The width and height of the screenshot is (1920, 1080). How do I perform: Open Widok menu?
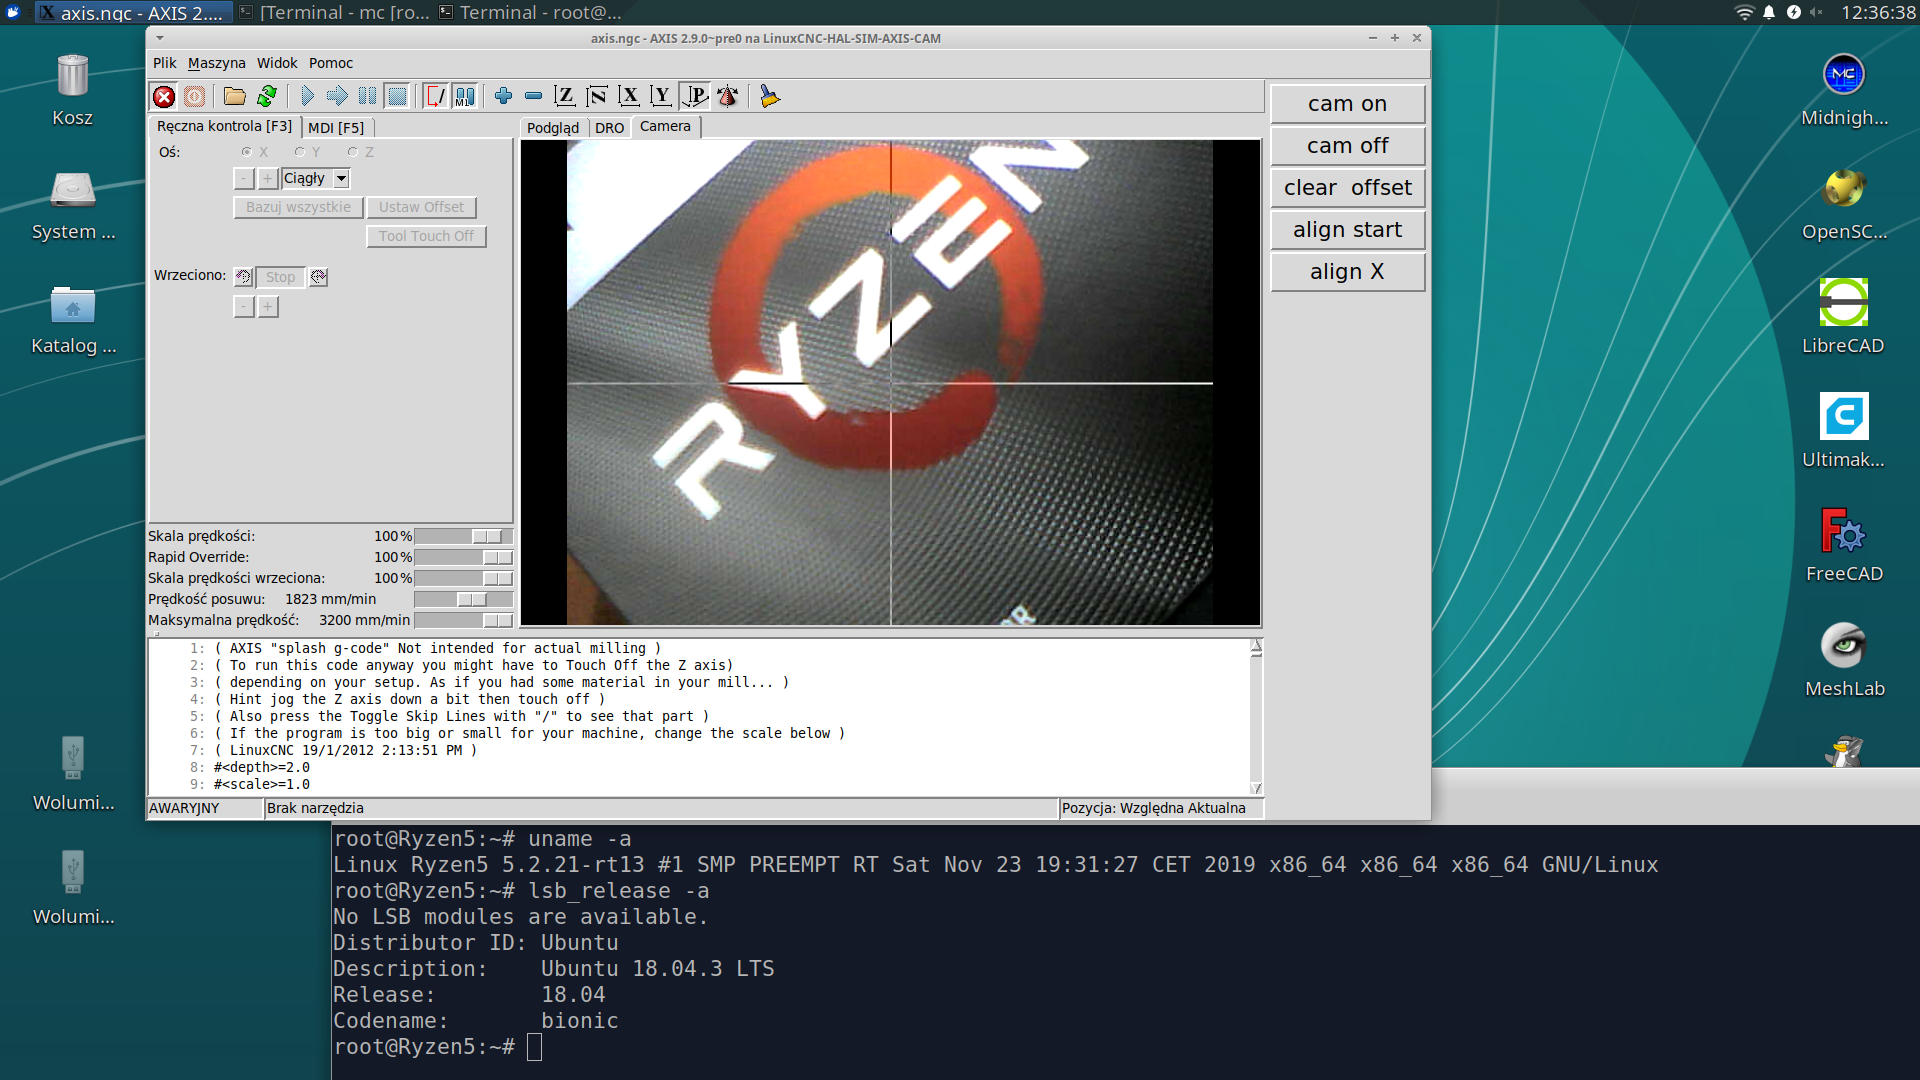(277, 63)
